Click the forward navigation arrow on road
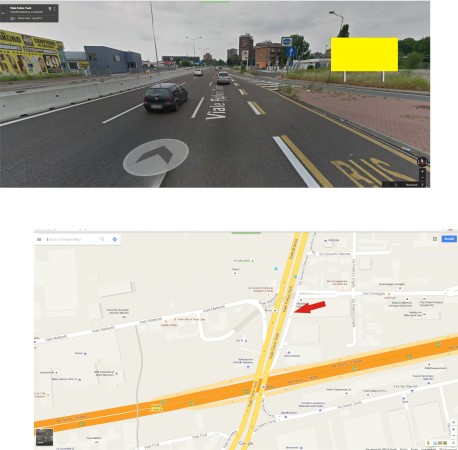The image size is (458, 450). tap(155, 157)
